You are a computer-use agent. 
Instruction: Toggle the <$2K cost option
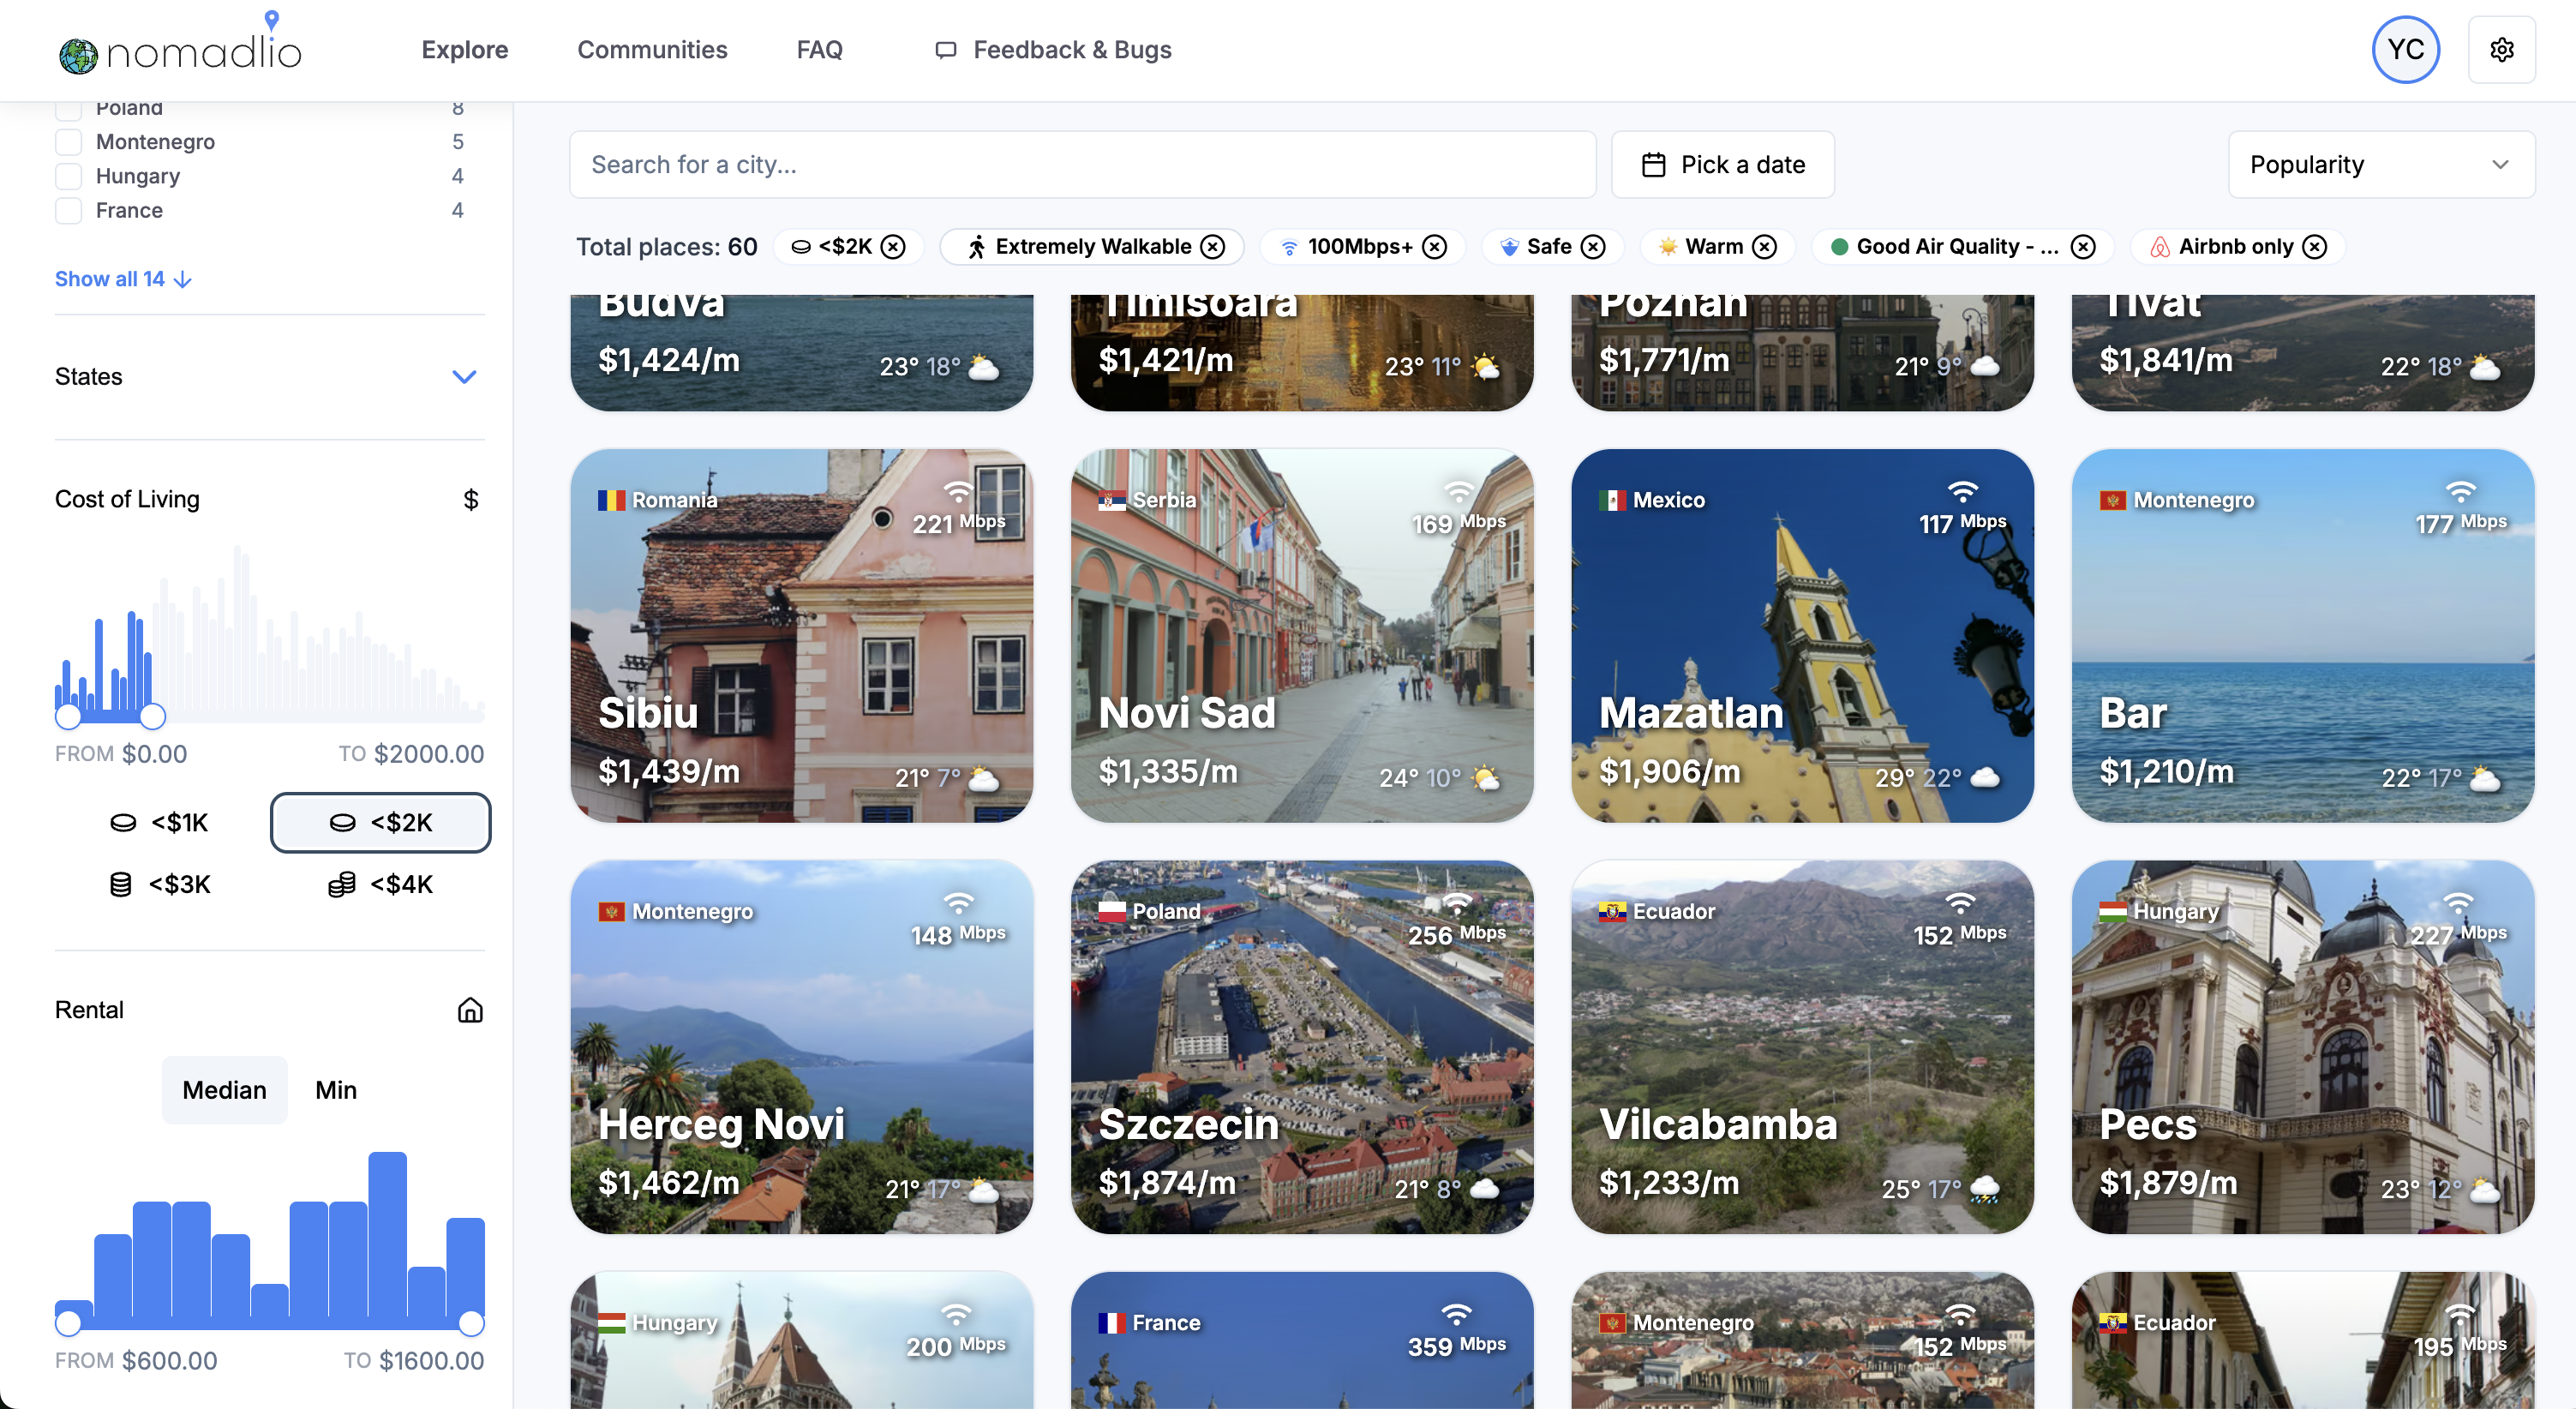point(380,823)
